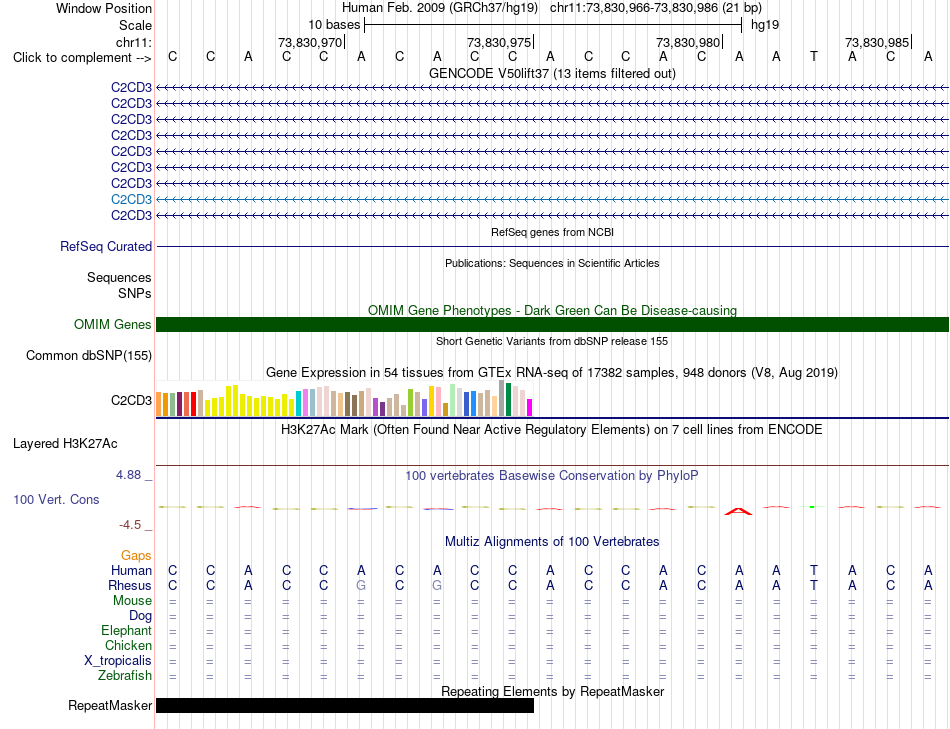Click "100 vertebrates Basewise Conservation by PhyloP" title

click(x=552, y=476)
